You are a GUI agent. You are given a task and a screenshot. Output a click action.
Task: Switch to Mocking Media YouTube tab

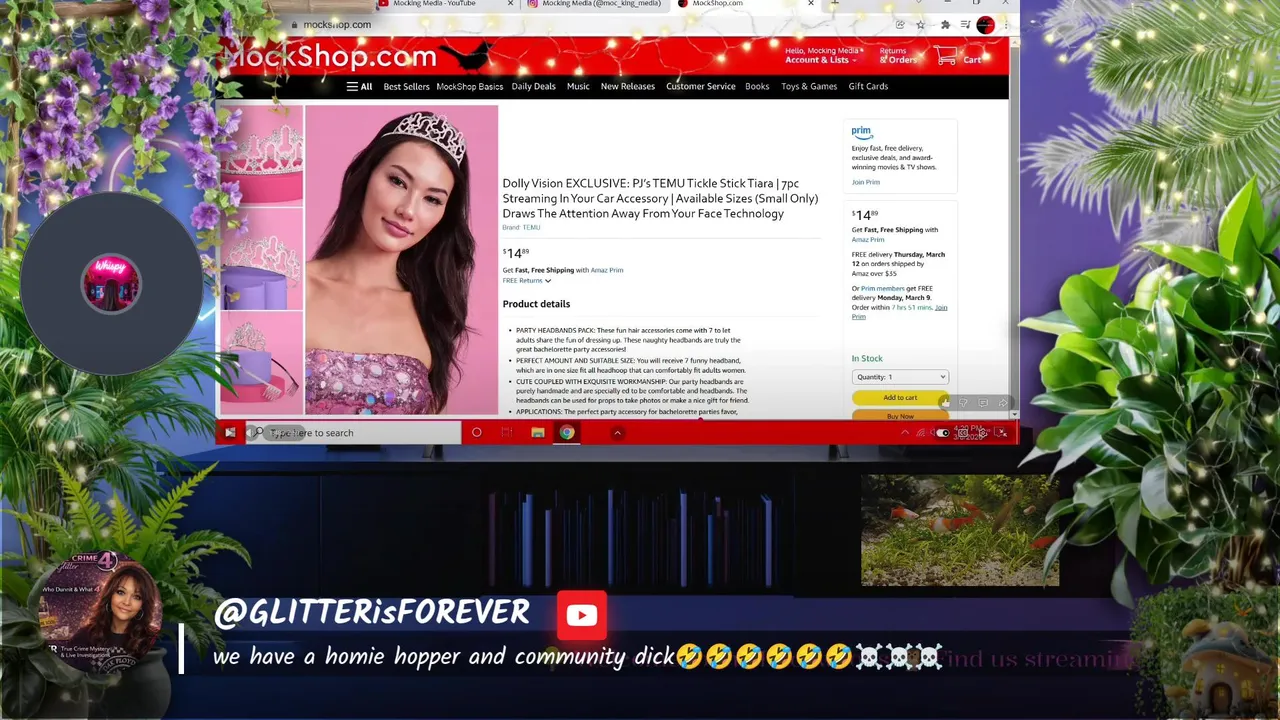pos(434,4)
